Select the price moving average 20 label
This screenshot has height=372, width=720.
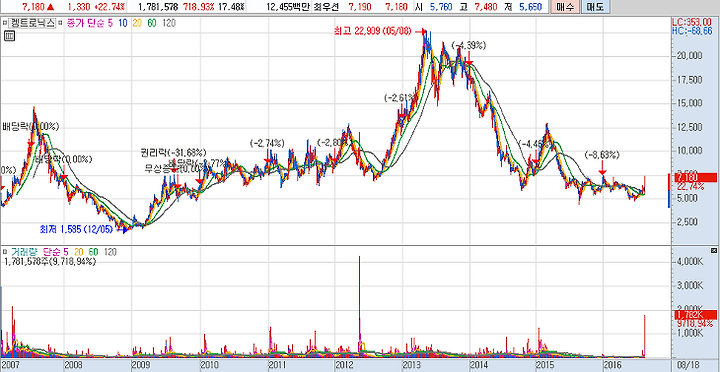tap(137, 23)
